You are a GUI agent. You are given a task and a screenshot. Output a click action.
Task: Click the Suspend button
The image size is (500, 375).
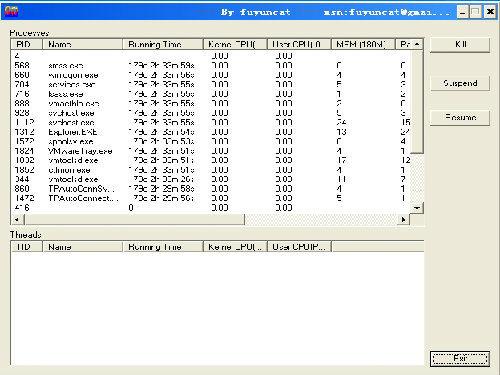(x=460, y=83)
